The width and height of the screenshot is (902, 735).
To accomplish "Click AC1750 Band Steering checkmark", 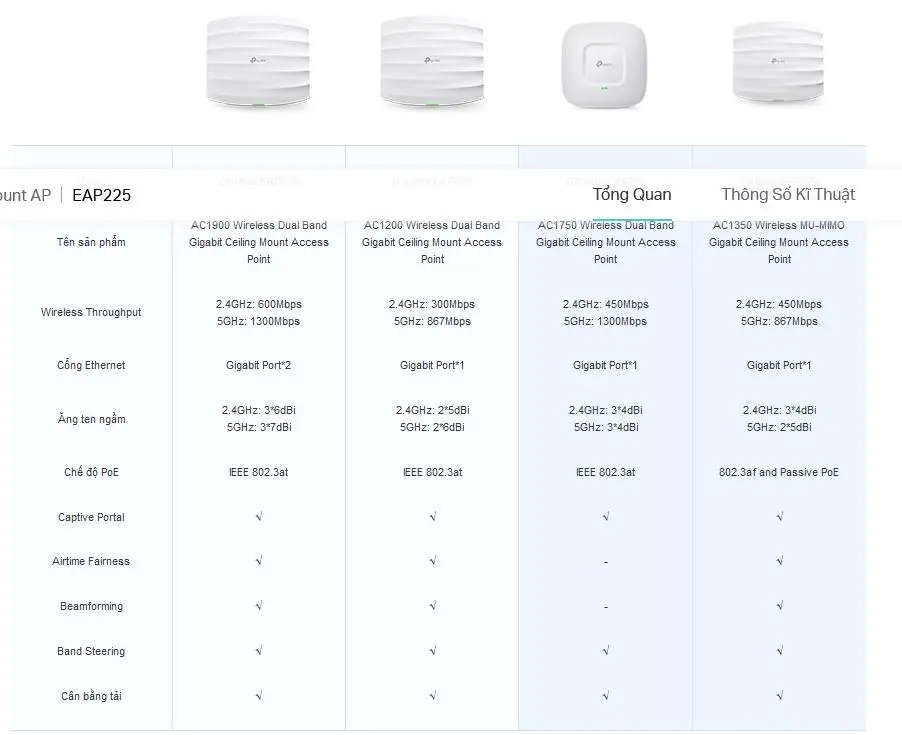I will pos(606,650).
